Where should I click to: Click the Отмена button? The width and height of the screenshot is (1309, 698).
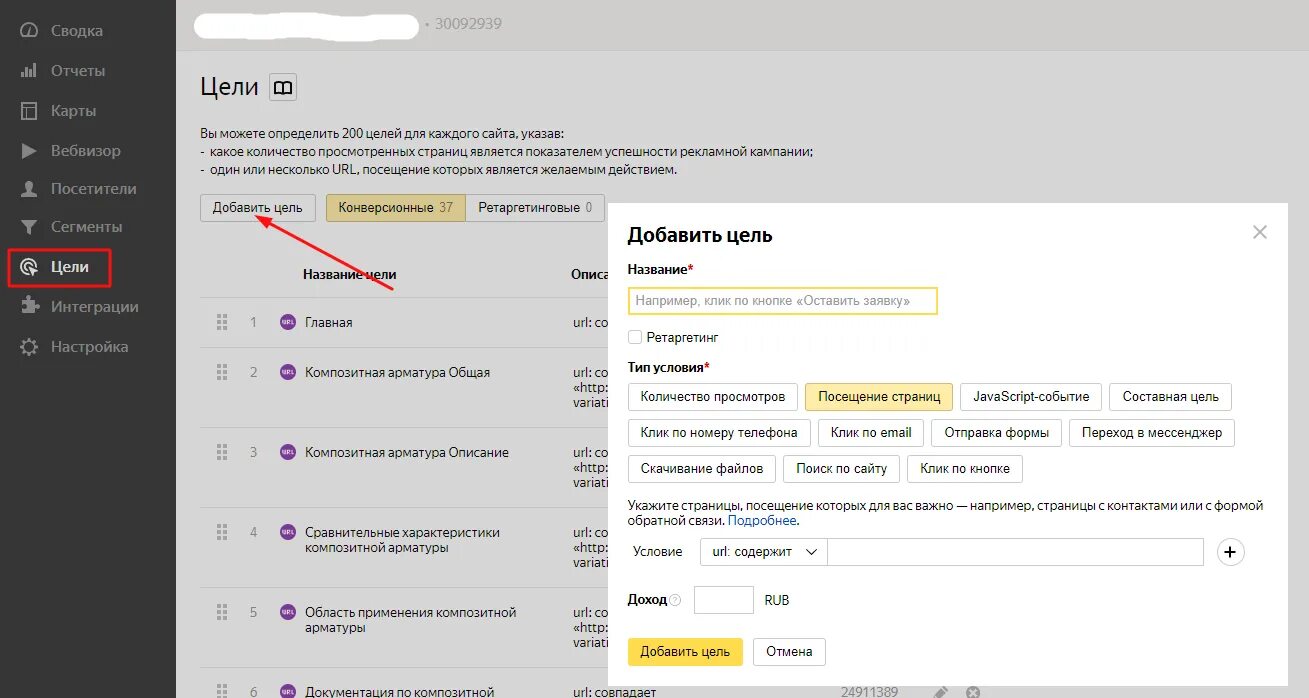789,652
